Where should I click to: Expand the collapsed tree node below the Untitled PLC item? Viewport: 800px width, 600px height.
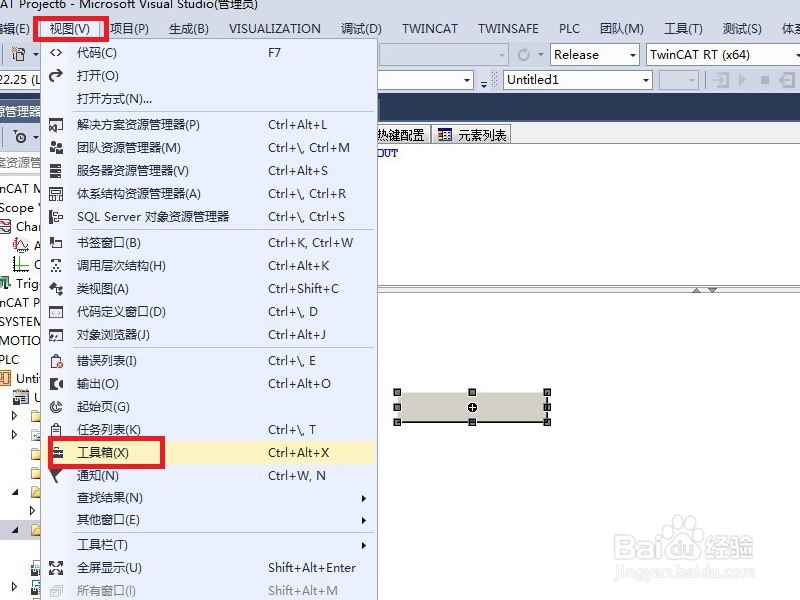tap(14, 416)
